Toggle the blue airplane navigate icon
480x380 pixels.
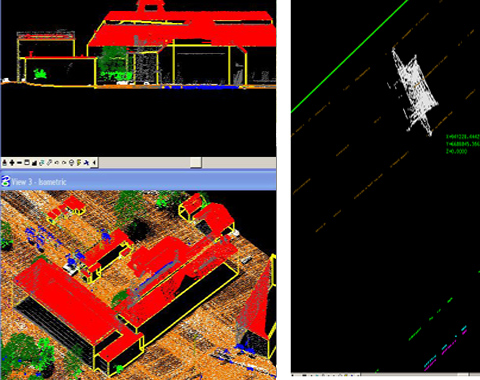[86, 163]
